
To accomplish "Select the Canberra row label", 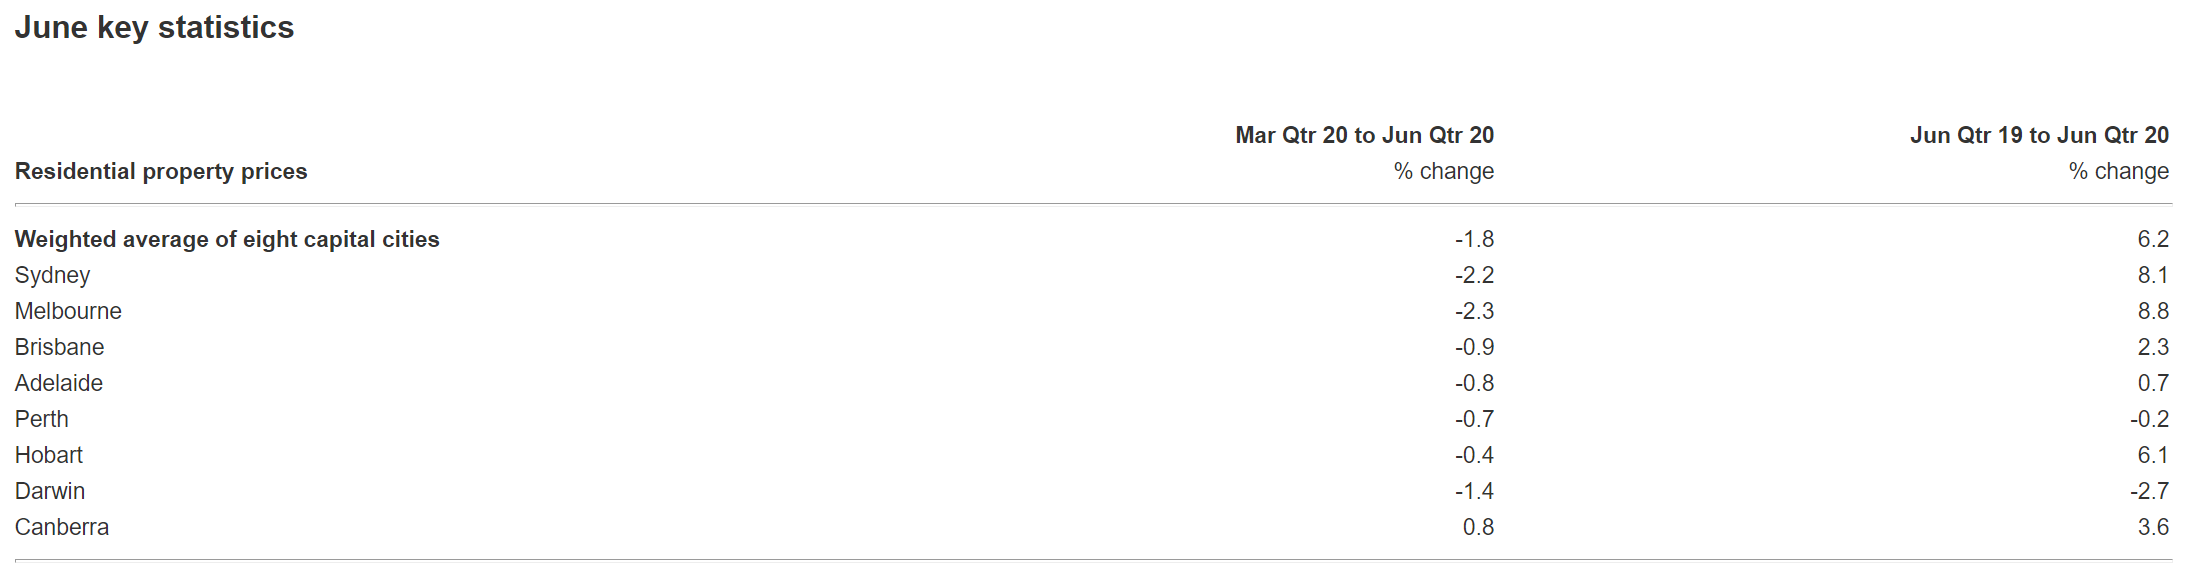I will [62, 527].
